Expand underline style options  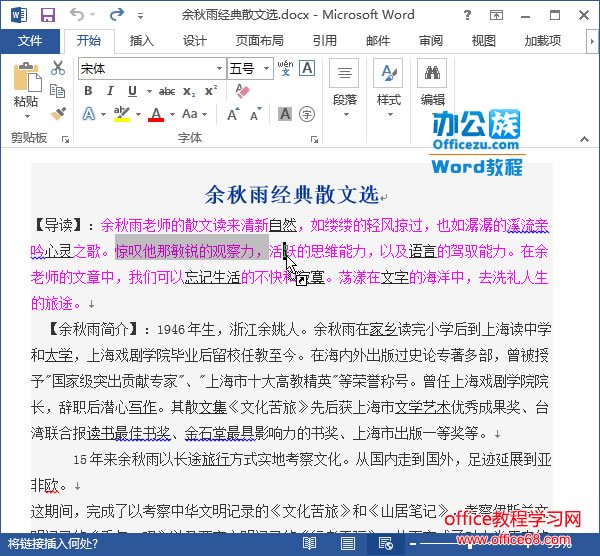[x=149, y=91]
